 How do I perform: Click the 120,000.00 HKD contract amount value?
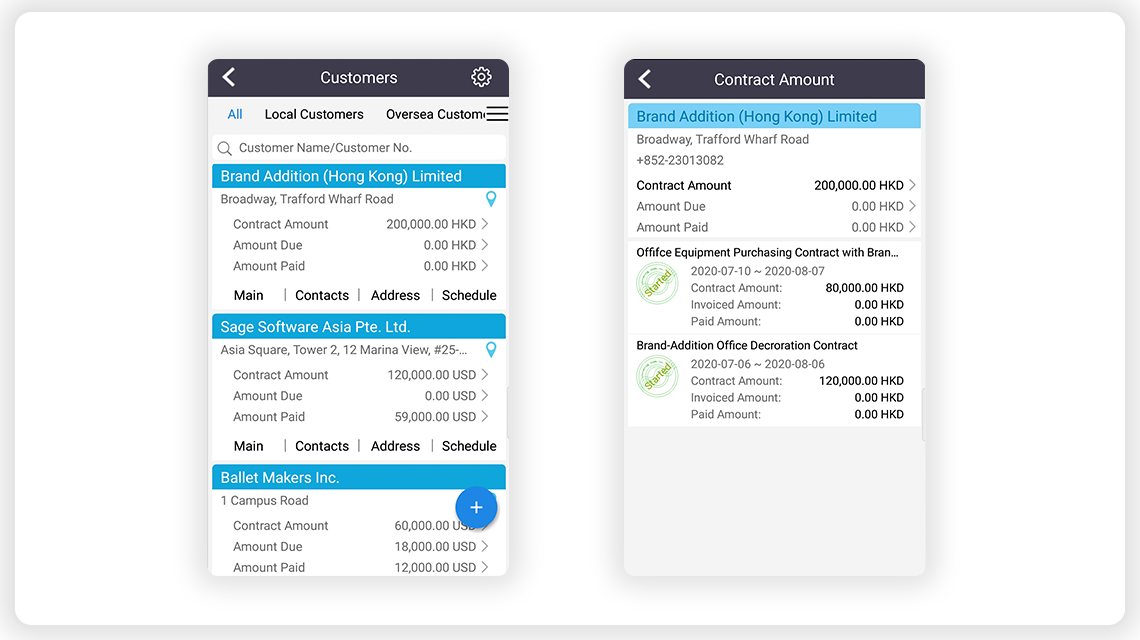point(862,381)
